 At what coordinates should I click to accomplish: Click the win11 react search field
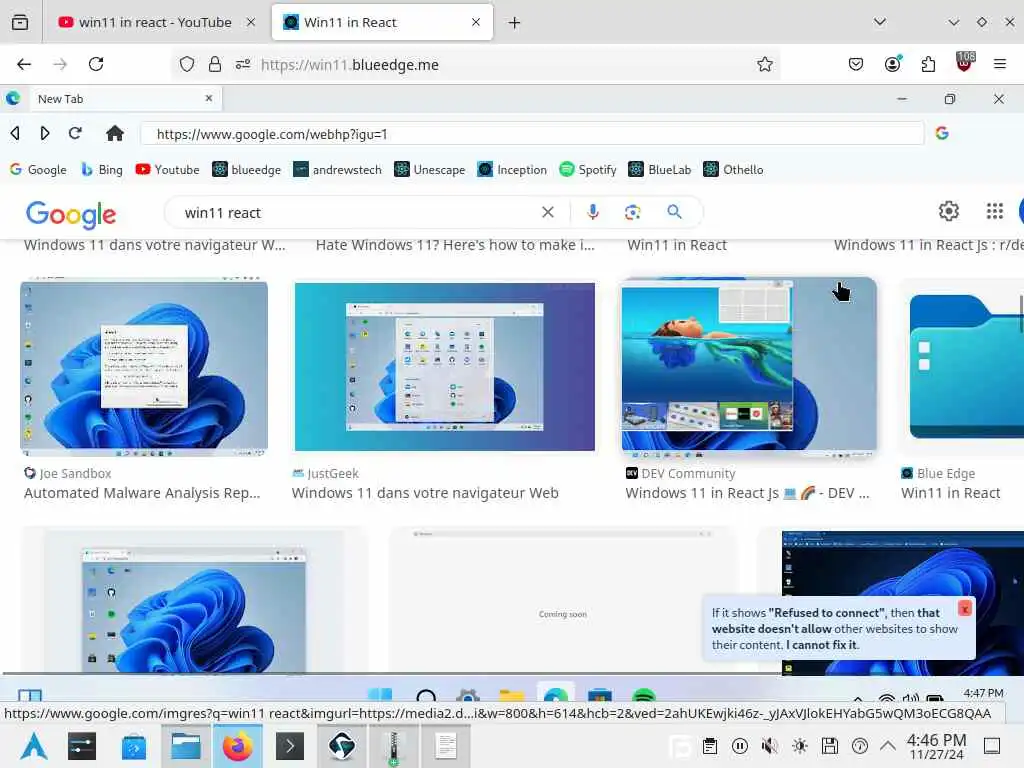point(353,213)
